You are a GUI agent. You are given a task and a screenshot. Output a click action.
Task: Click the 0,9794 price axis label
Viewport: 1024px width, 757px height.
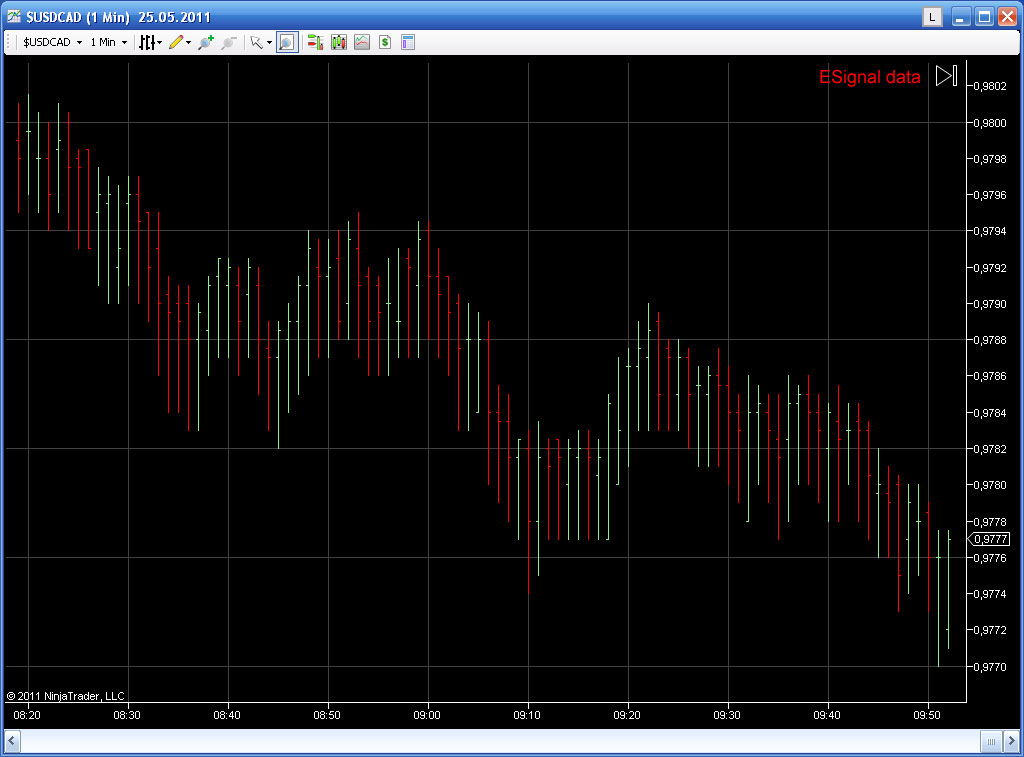click(x=989, y=231)
